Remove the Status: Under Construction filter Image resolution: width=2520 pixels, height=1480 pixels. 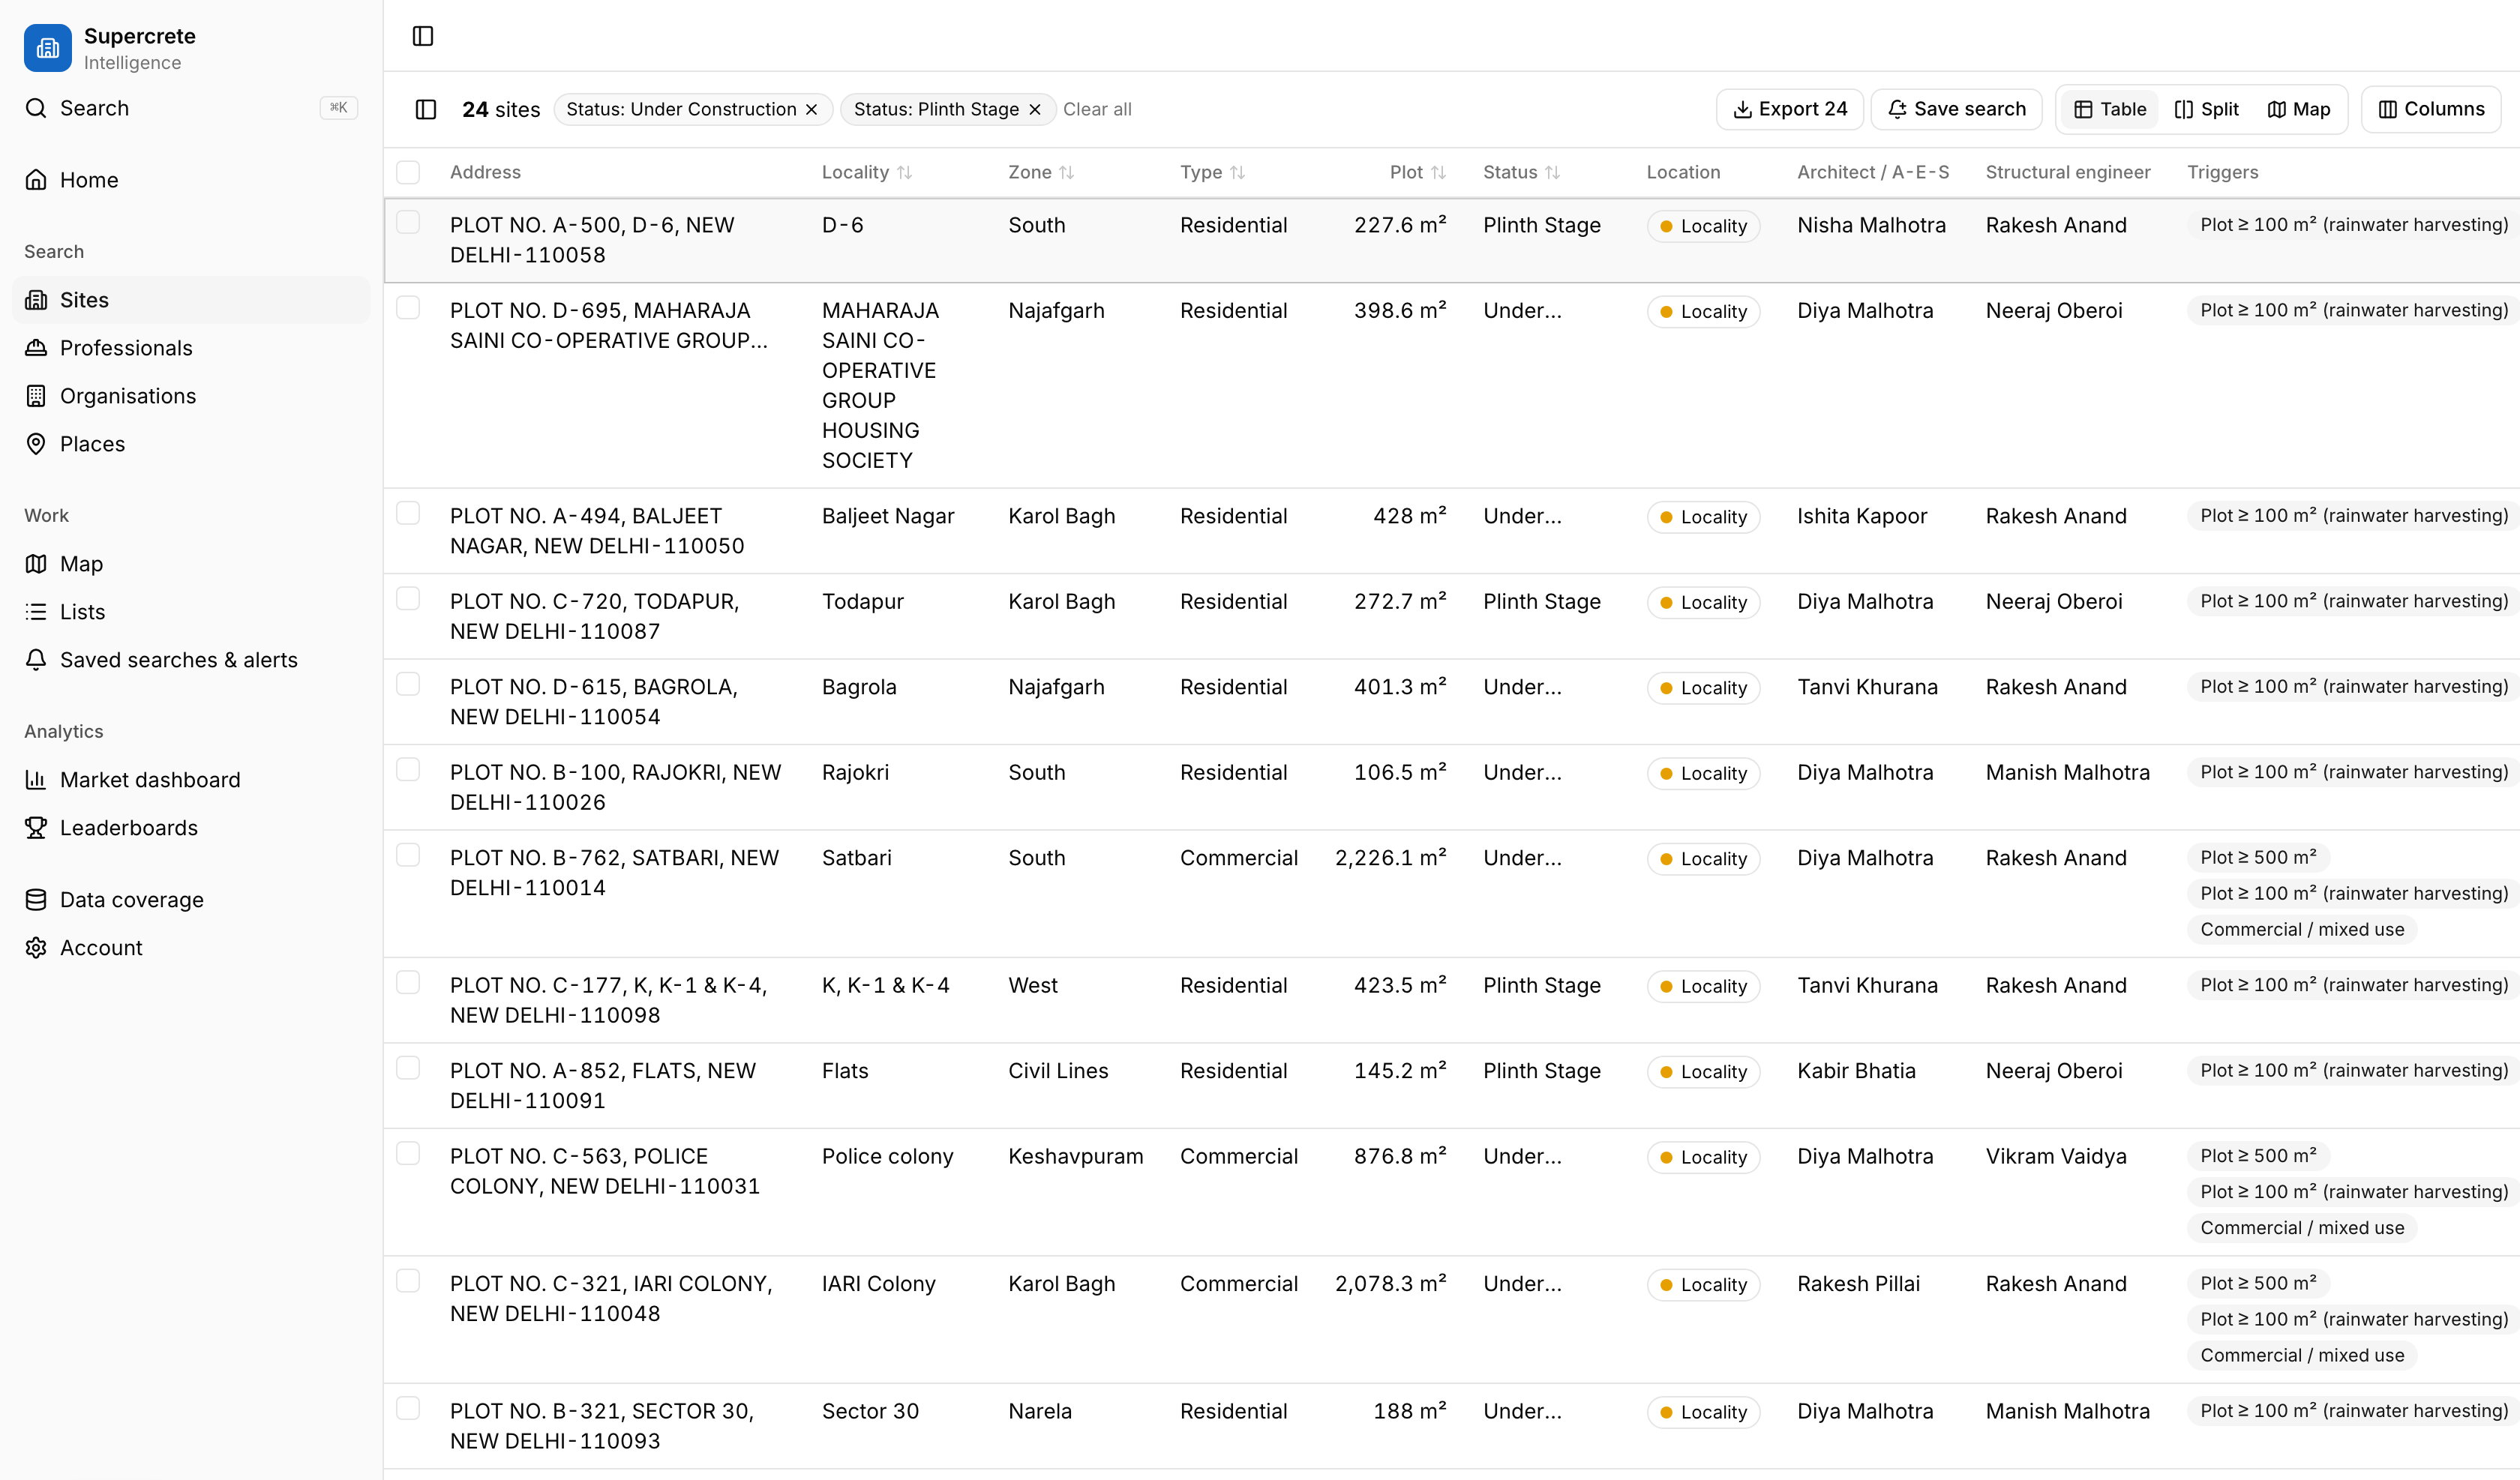(x=812, y=109)
